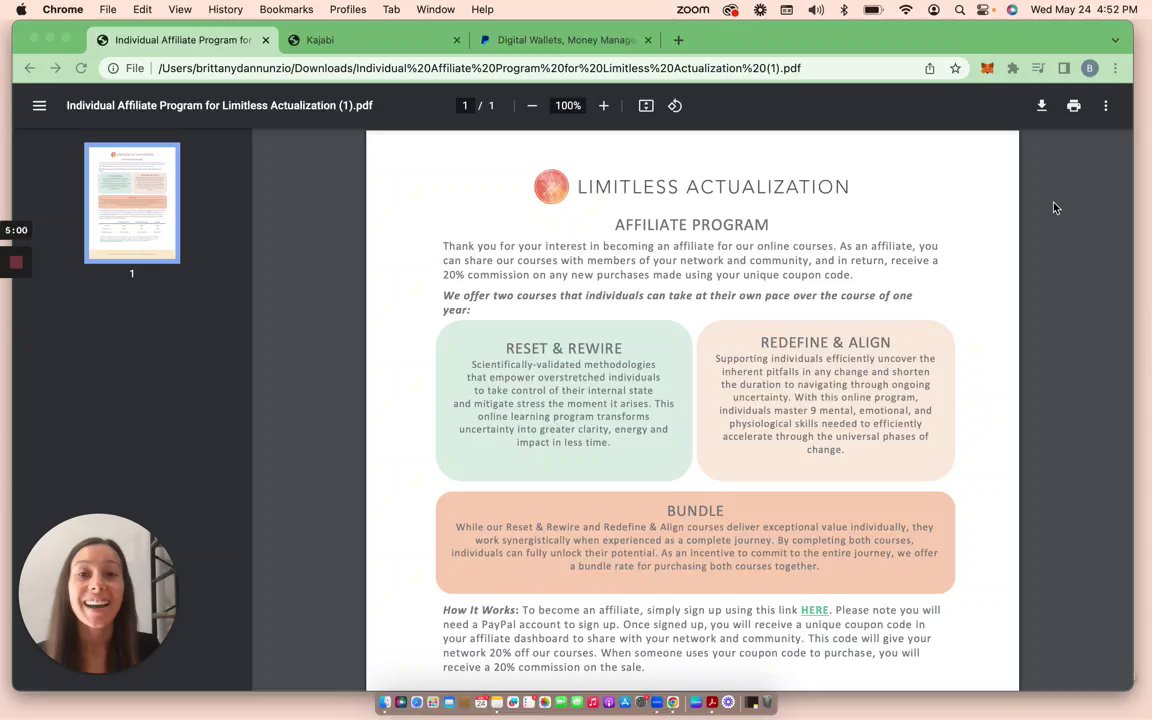Print the PDF document

tap(1073, 106)
